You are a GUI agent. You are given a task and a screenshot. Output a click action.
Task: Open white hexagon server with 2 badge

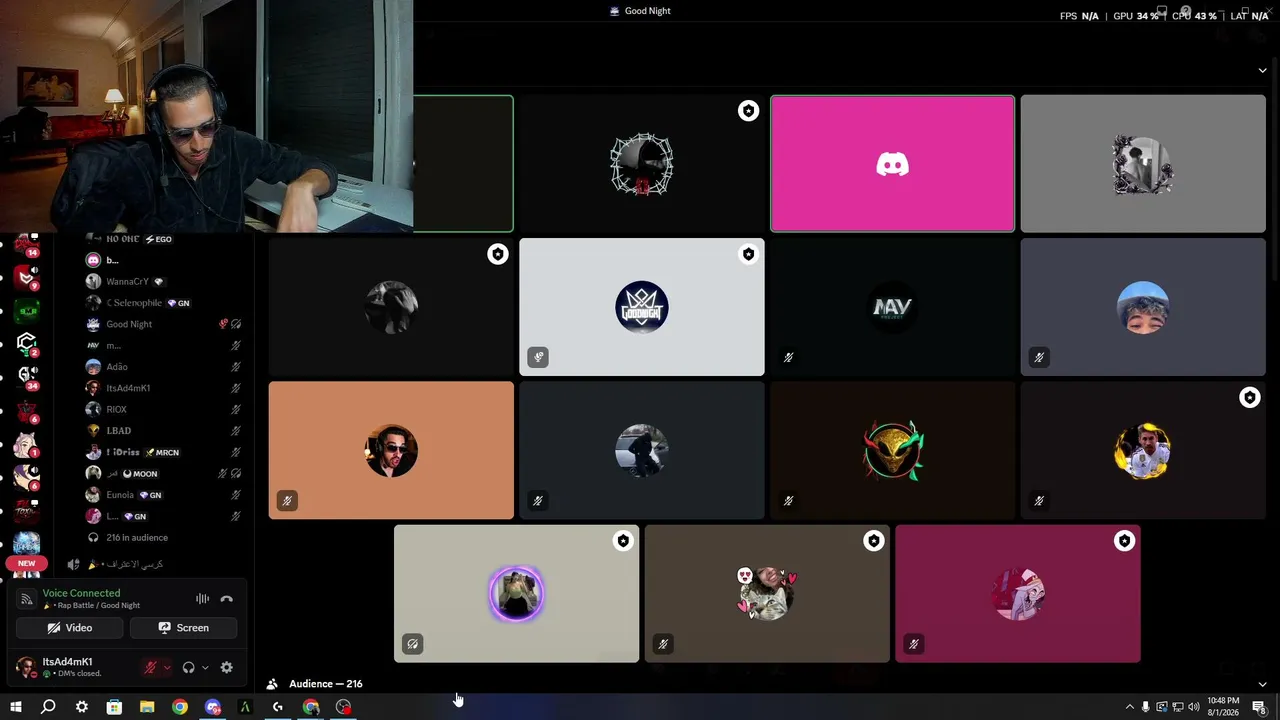(27, 343)
